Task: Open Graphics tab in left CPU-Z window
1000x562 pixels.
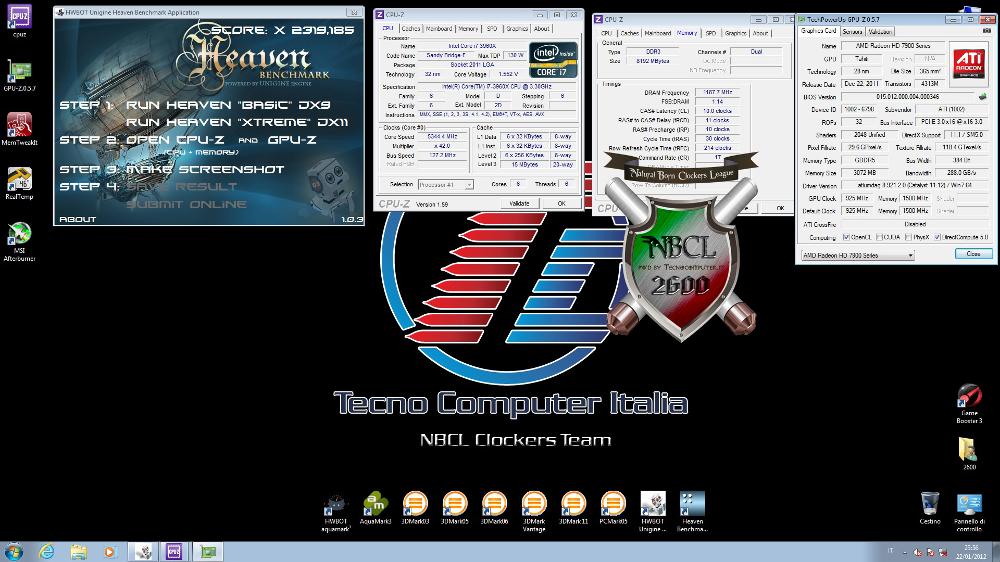Action: 517,29
